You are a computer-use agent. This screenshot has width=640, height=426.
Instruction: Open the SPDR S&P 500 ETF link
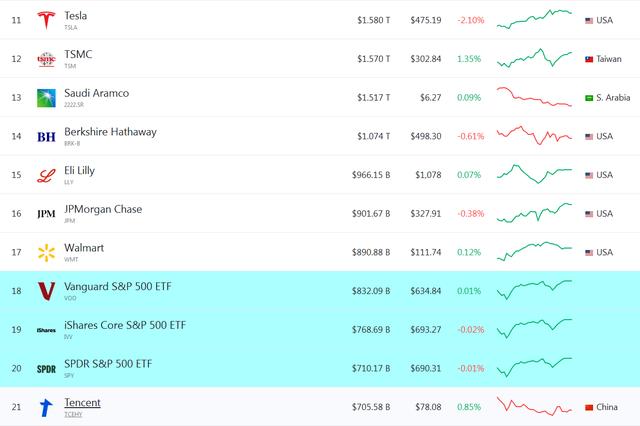[109, 364]
